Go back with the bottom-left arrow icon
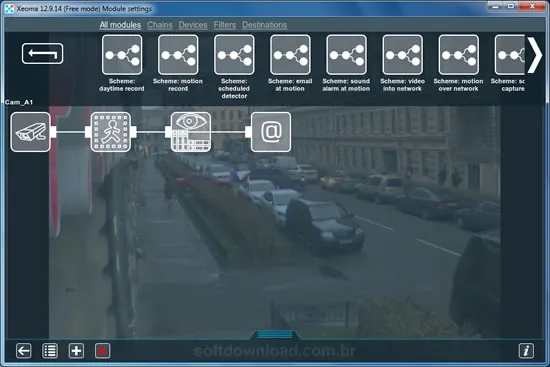Image resolution: width=550 pixels, height=367 pixels. tap(24, 351)
